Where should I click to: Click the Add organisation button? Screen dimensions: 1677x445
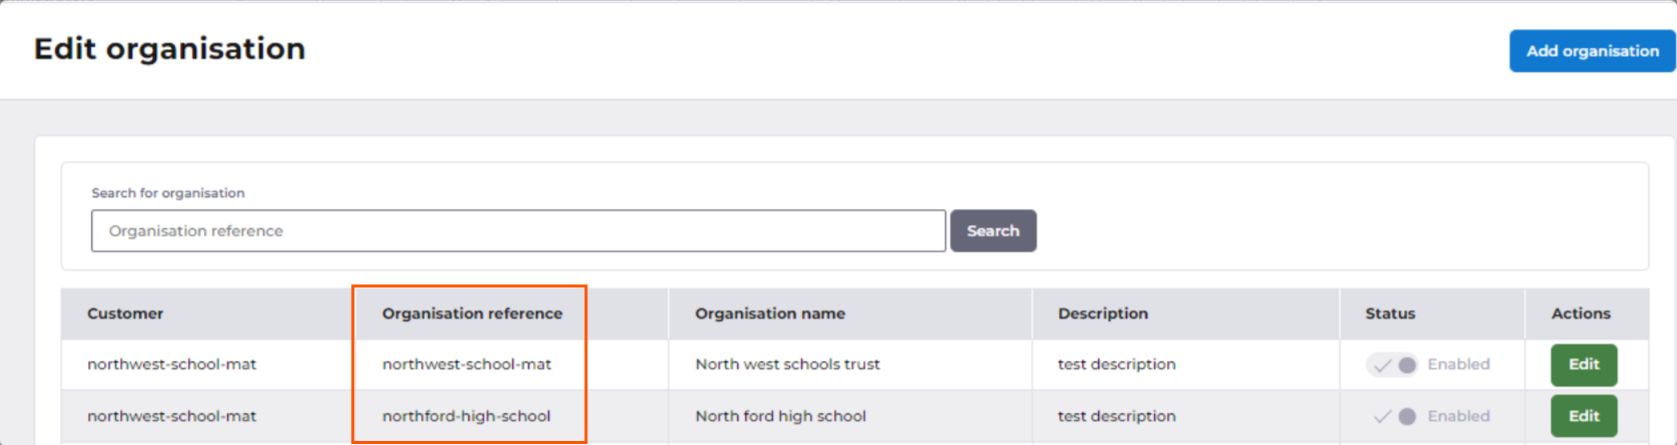click(1591, 51)
